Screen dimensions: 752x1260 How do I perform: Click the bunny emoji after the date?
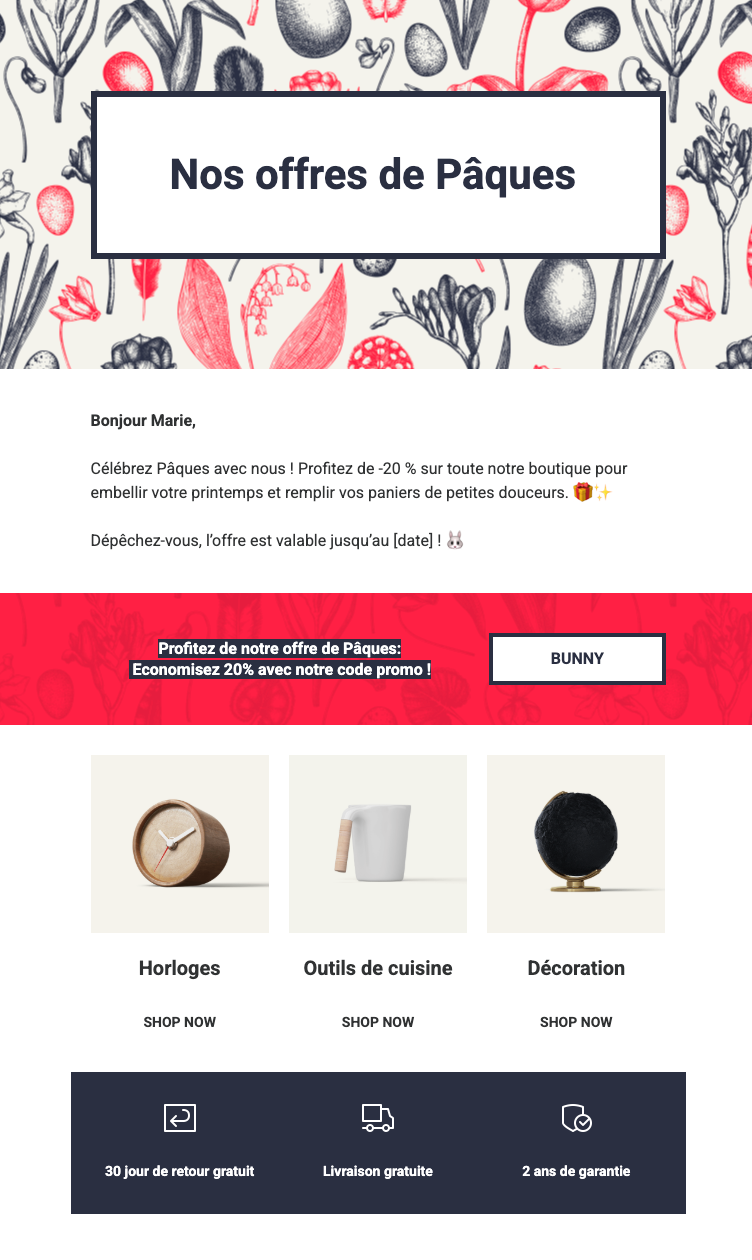click(455, 541)
